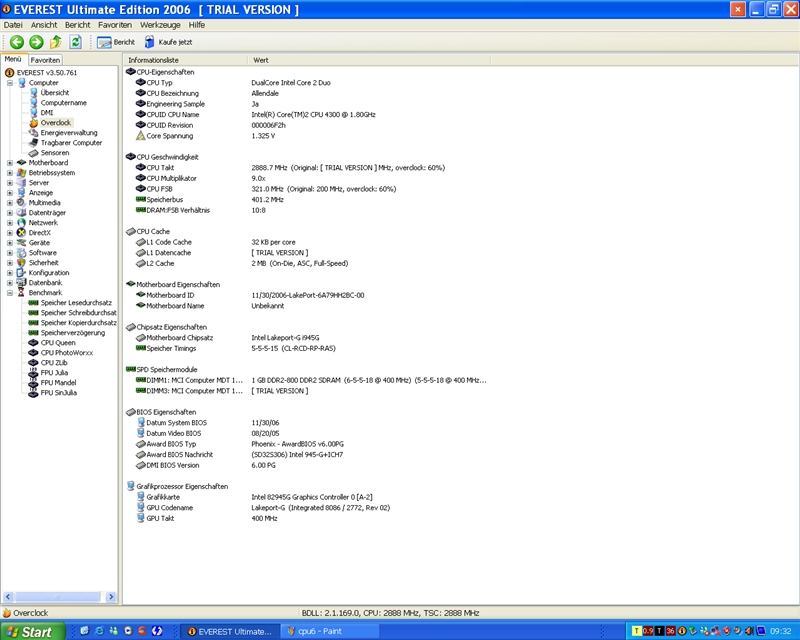Select Computername in the tree

pos(63,103)
